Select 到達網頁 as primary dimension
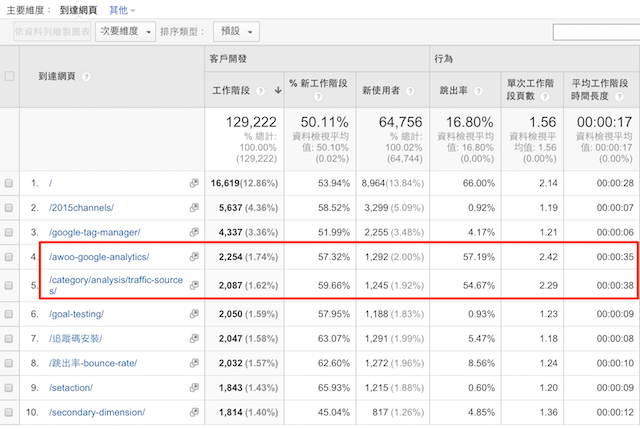640x429 pixels. pyautogui.click(x=78, y=9)
